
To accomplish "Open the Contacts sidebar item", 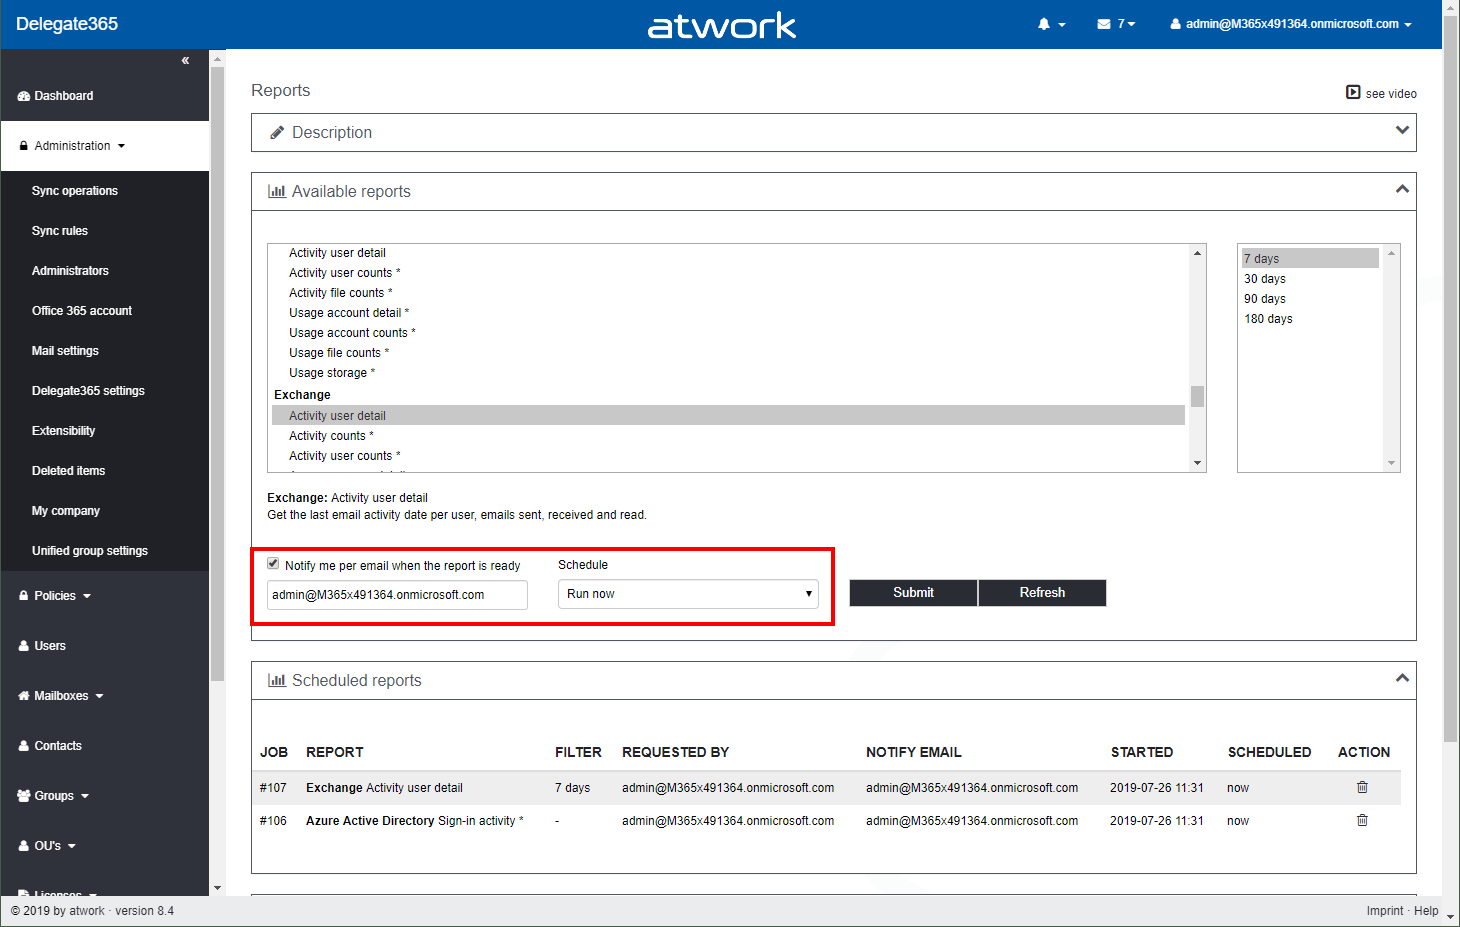I will coord(58,746).
